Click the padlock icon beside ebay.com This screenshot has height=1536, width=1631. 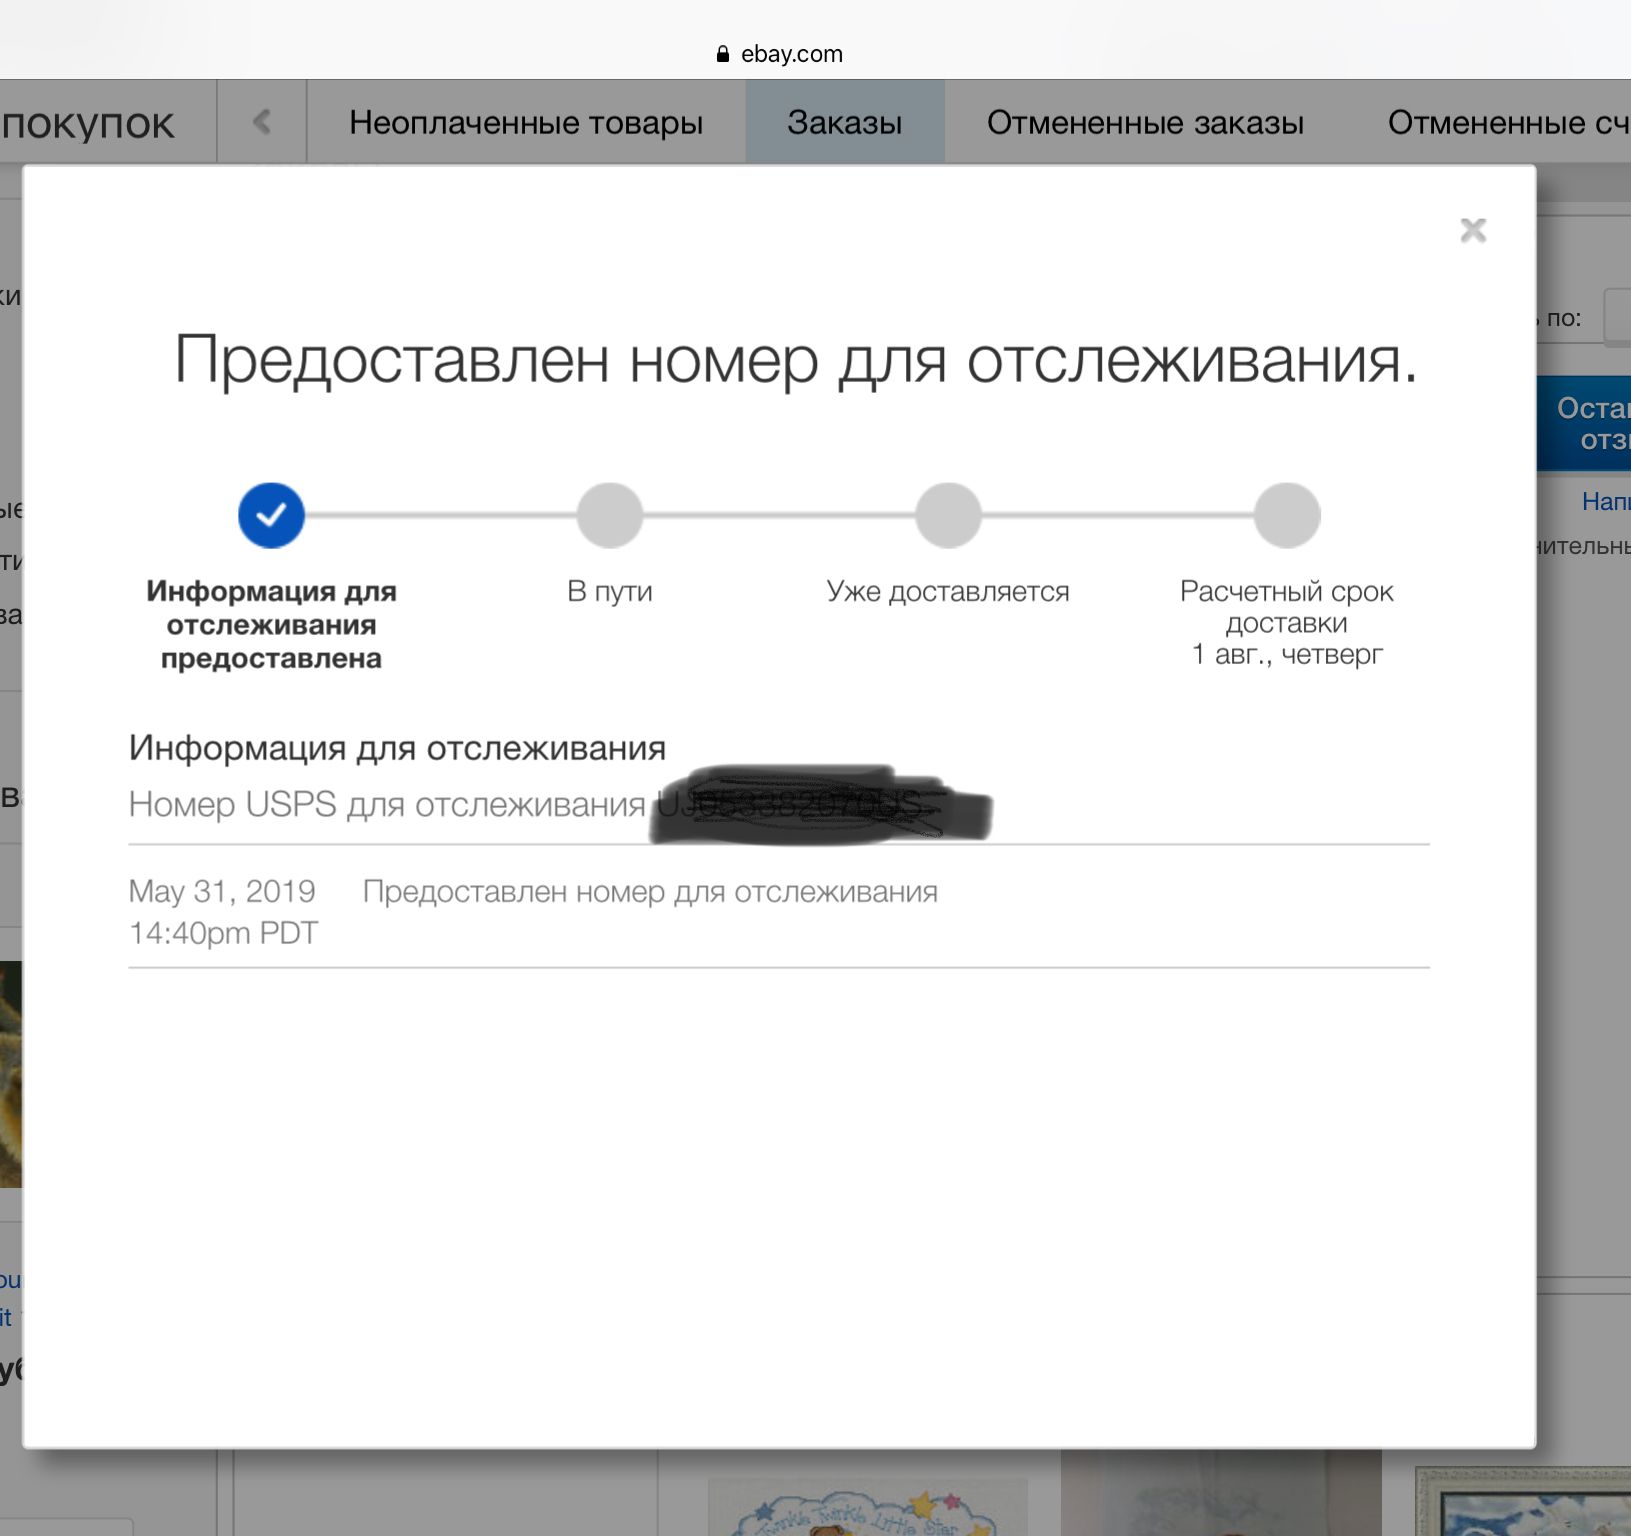(x=723, y=54)
